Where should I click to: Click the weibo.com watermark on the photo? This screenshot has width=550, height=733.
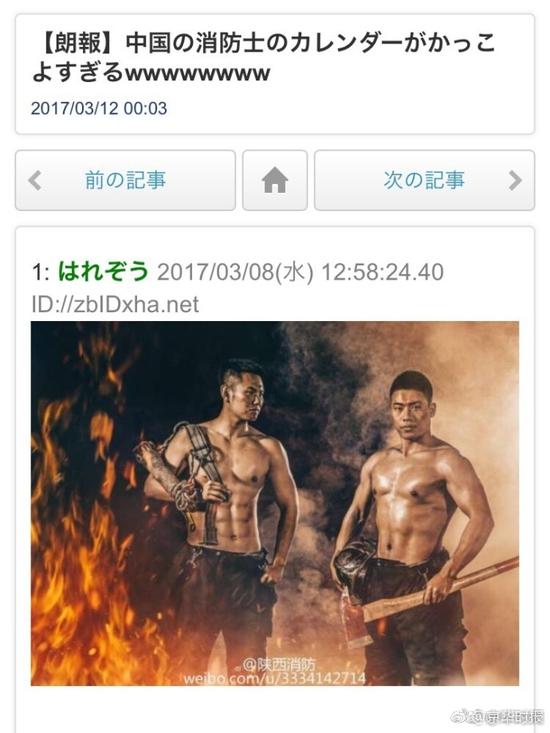(x=275, y=677)
